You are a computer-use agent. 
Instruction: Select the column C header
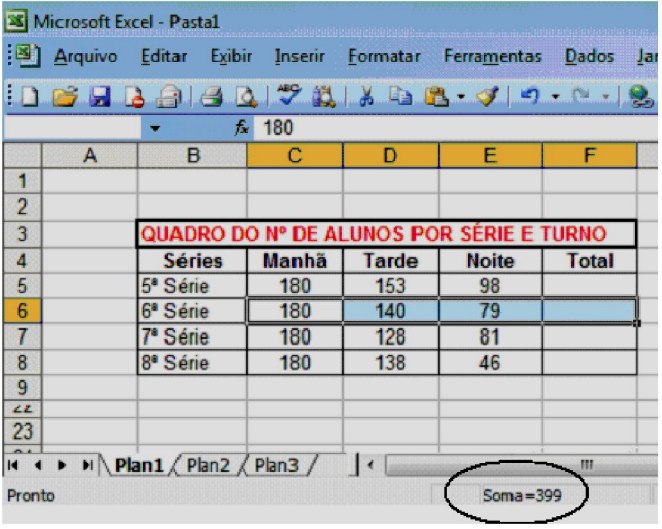[295, 156]
